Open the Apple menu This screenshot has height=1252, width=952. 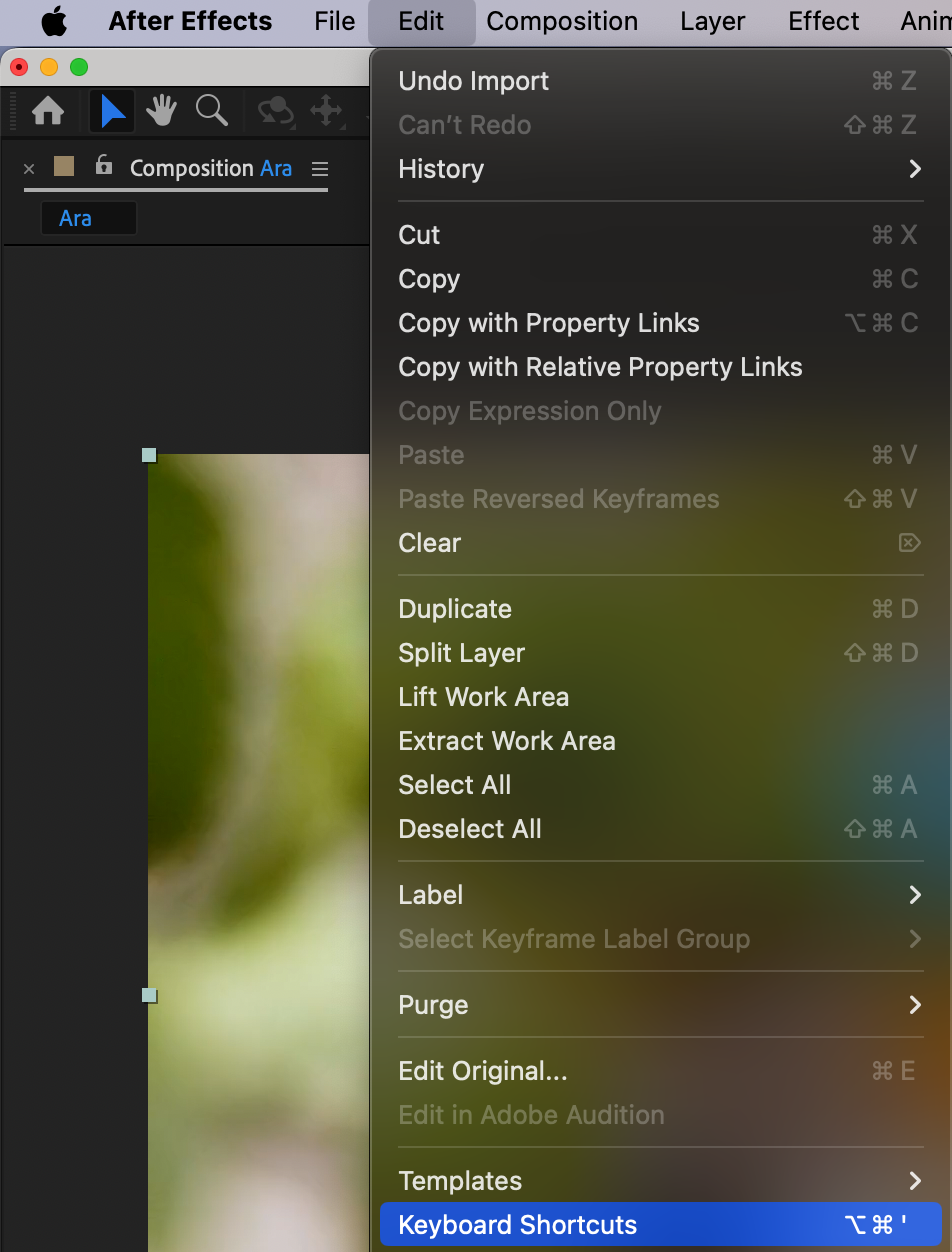pos(54,21)
